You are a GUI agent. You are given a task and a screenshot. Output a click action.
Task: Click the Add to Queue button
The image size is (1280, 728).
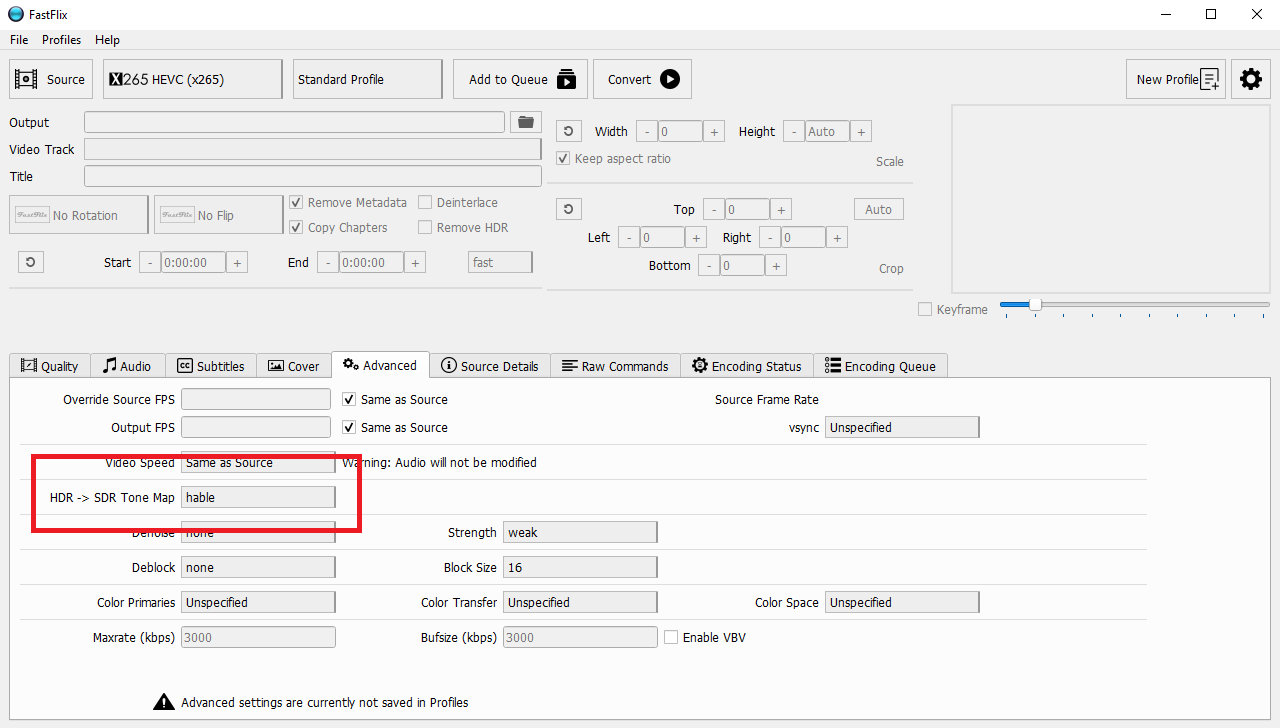tap(521, 79)
